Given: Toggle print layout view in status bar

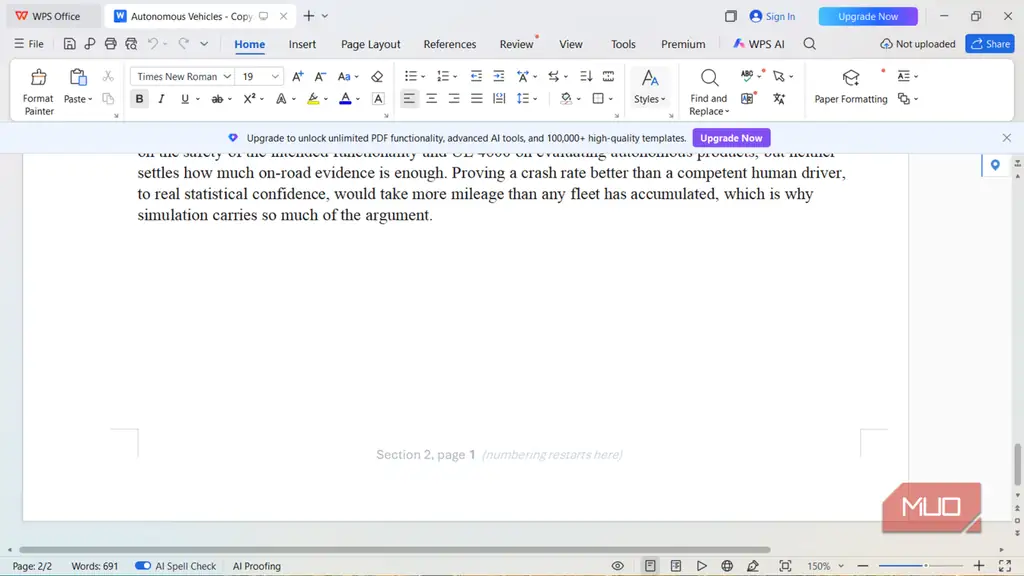Looking at the screenshot, I should pos(650,566).
